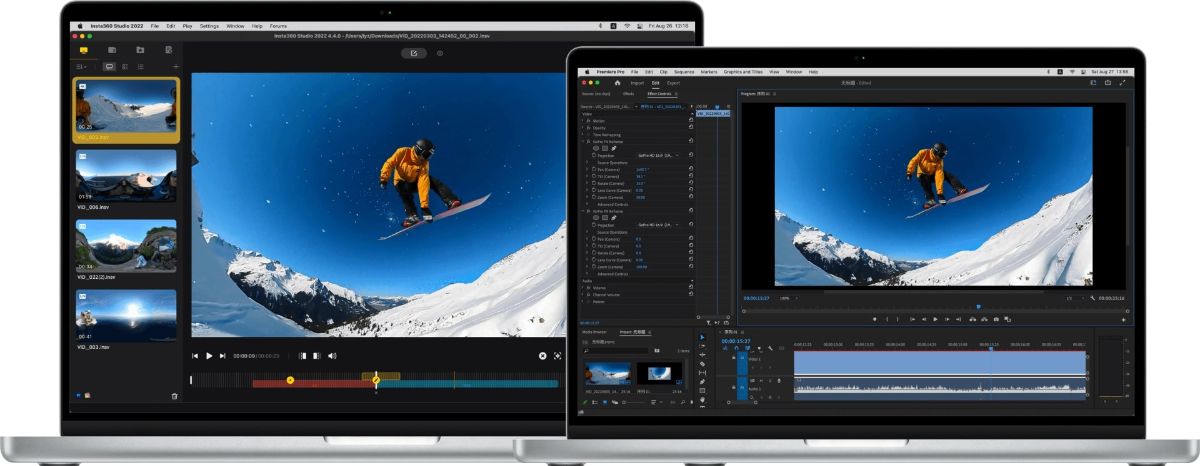The height and width of the screenshot is (466, 1200).
Task: Select the Pen tool in Premiere toolbar
Action: pyautogui.click(x=702, y=381)
